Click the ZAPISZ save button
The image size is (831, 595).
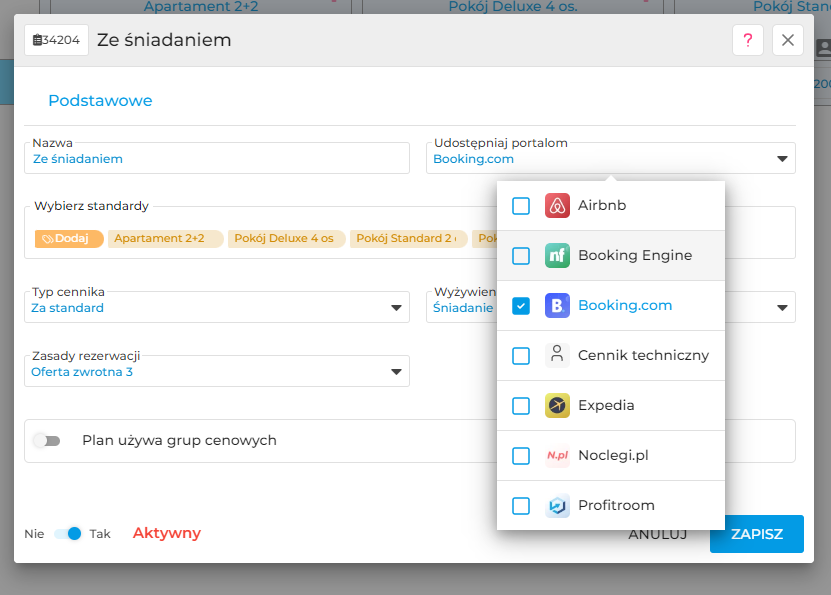(x=756, y=534)
